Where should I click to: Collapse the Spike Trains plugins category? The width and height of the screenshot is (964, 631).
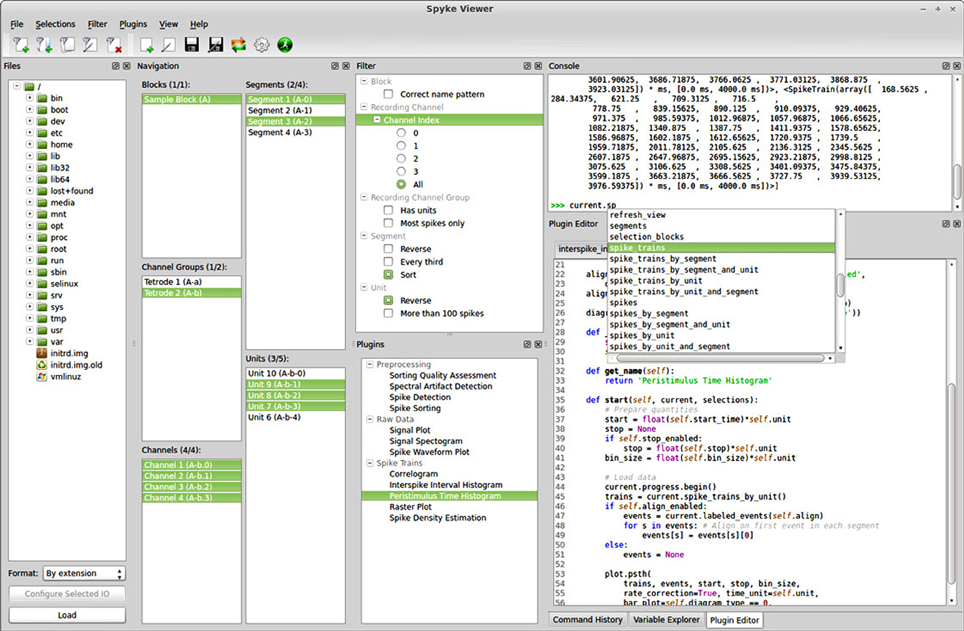(370, 463)
